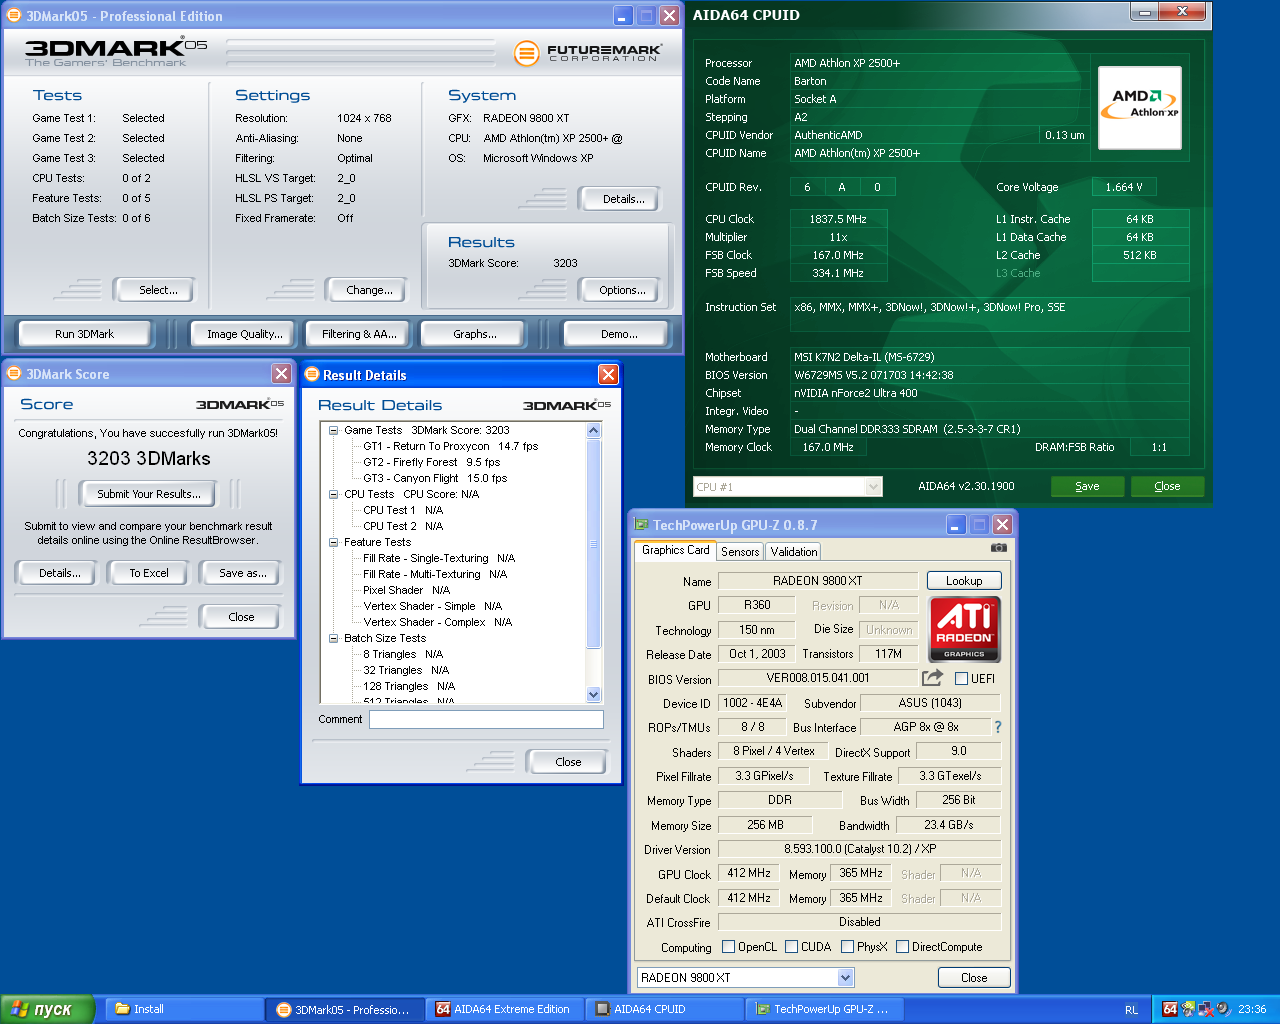This screenshot has height=1024, width=1280.
Task: Click the Save button in AIDA64 CPUID
Action: 1087,486
